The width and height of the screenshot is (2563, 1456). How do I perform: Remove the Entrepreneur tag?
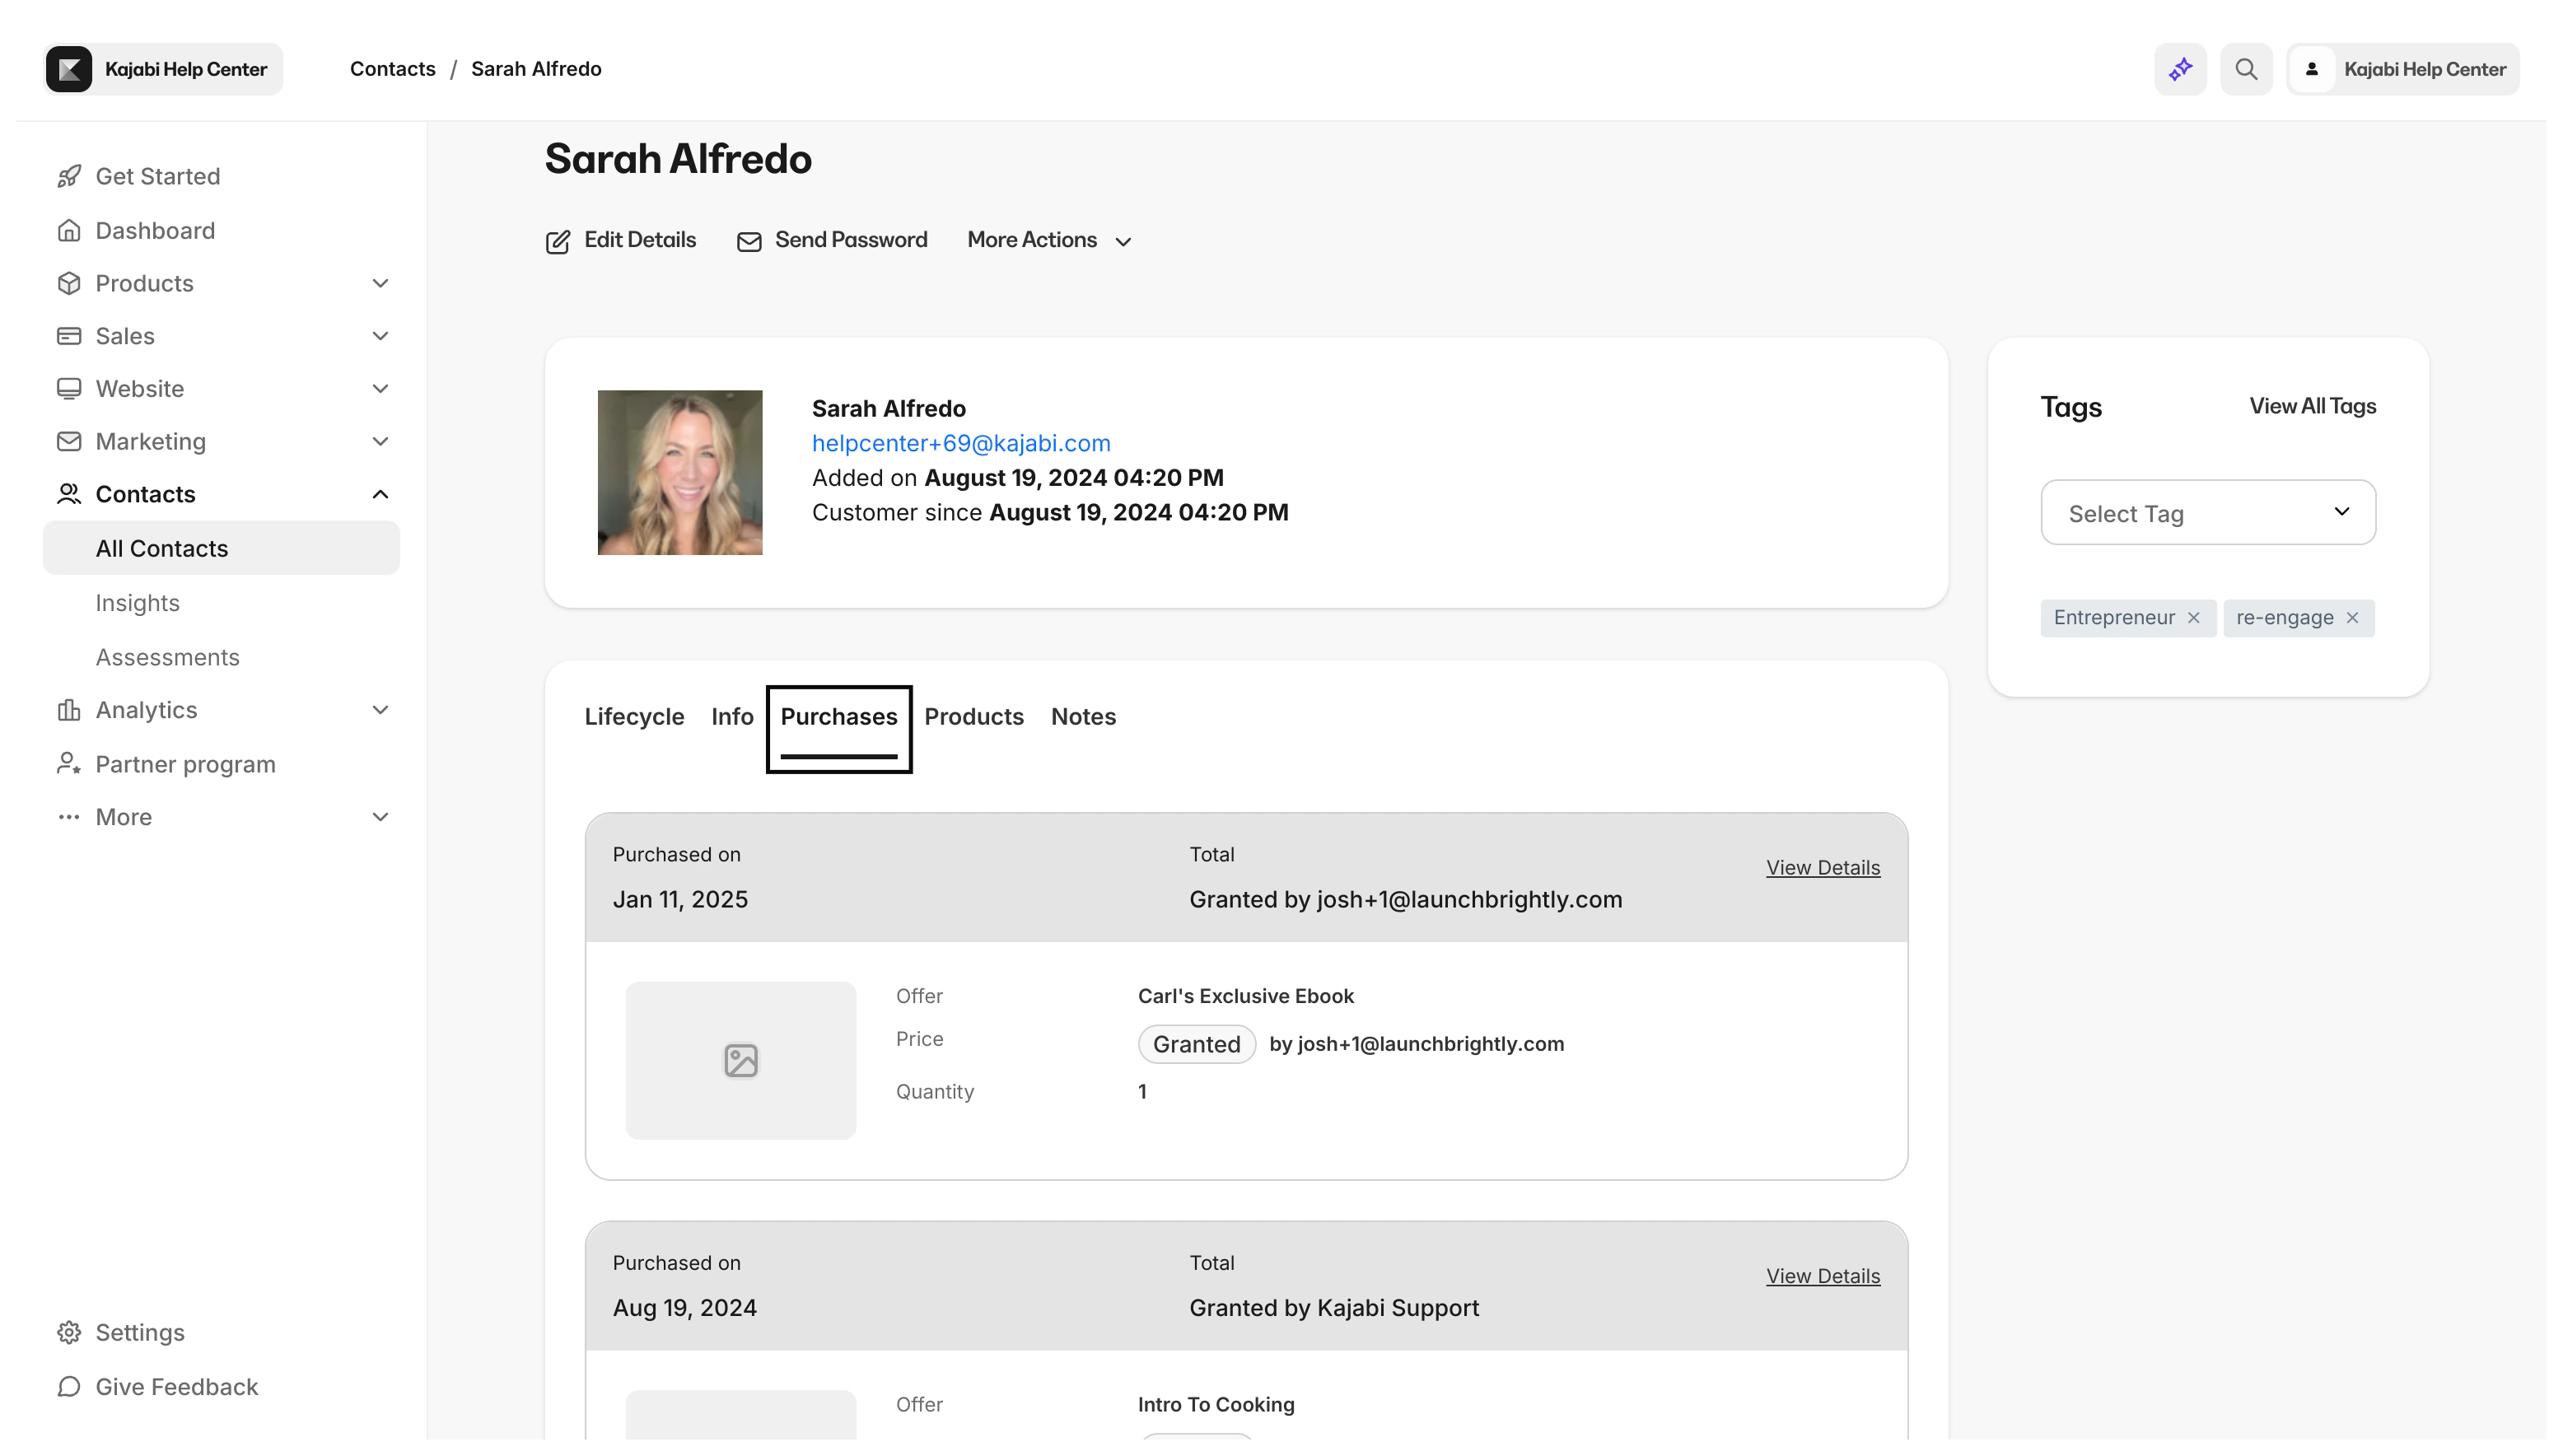click(2194, 617)
